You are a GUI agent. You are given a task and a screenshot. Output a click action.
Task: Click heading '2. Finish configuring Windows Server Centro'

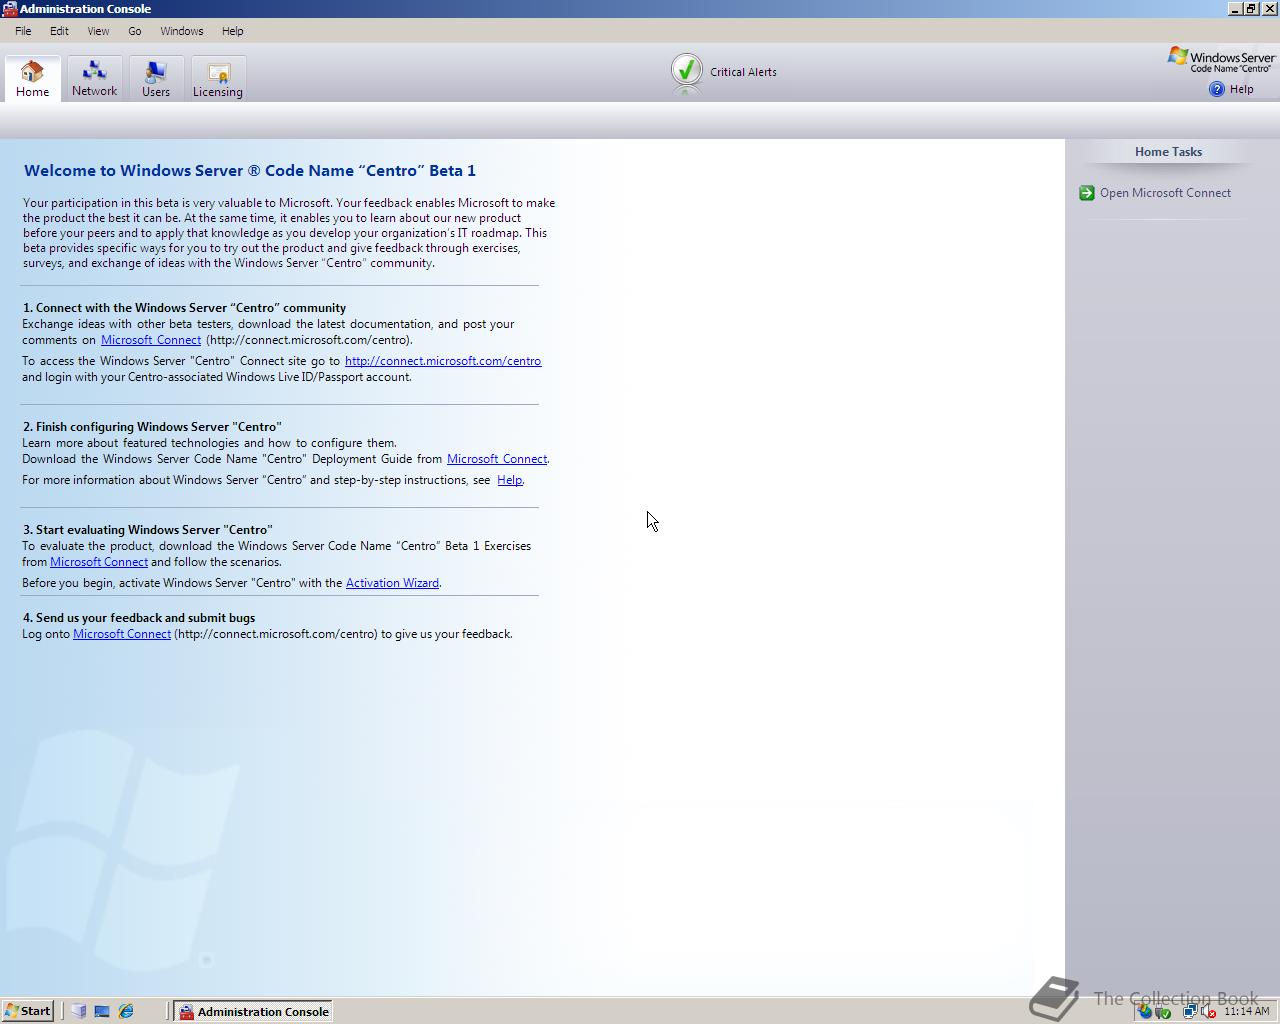[x=152, y=426]
